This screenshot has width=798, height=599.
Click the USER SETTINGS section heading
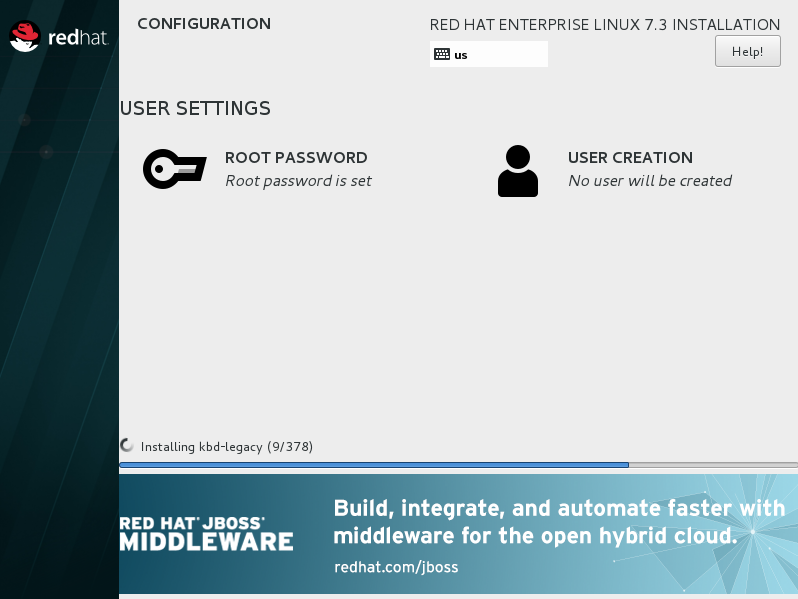[195, 108]
